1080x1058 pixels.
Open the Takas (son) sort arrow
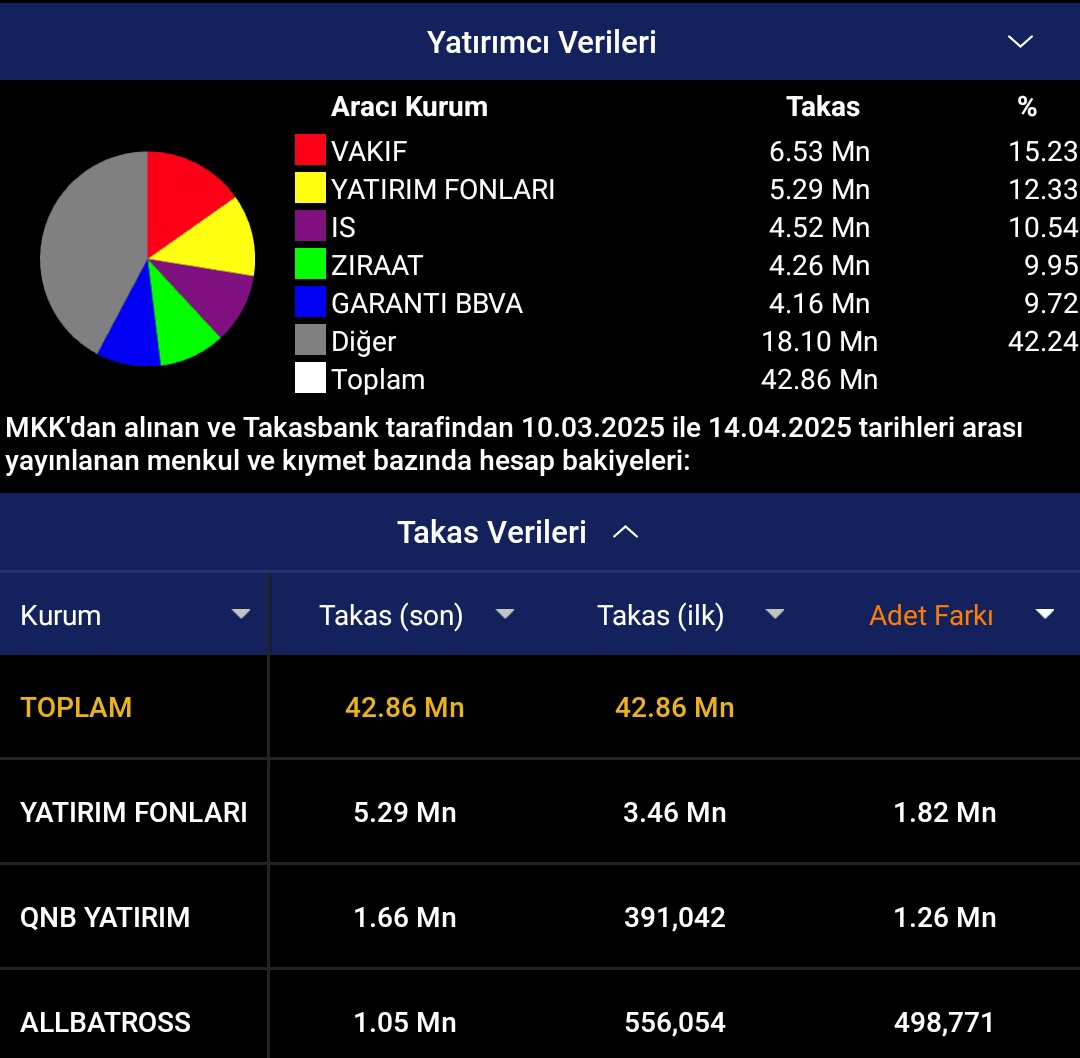[x=505, y=614]
